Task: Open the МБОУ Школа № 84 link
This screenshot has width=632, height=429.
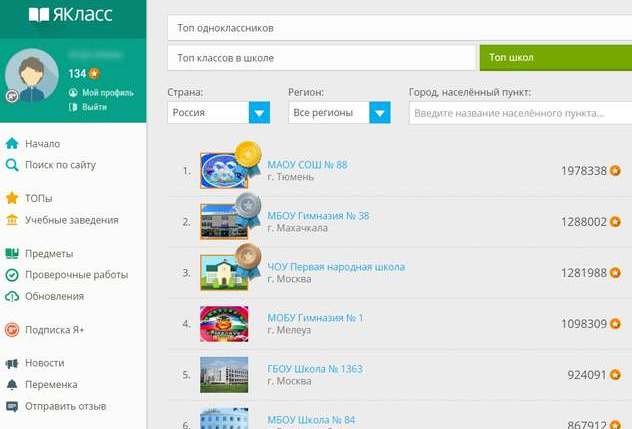Action: click(311, 420)
